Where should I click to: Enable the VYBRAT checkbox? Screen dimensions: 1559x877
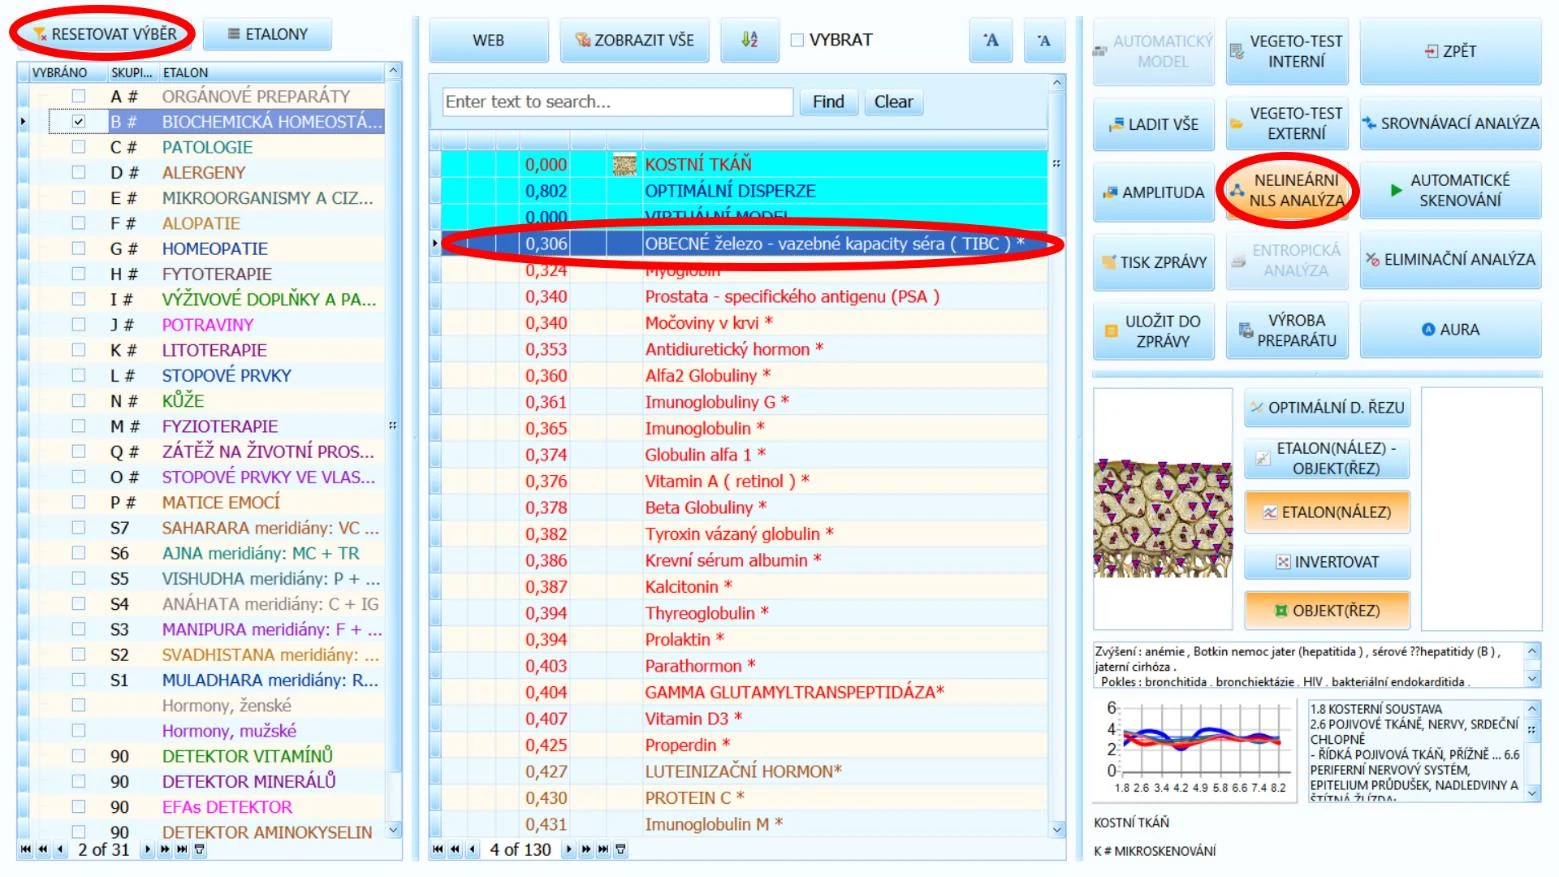pos(797,40)
